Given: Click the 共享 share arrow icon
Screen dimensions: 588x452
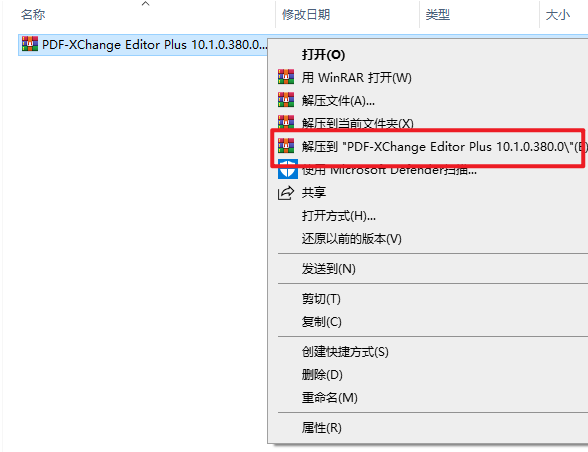Looking at the screenshot, I should coord(286,193).
